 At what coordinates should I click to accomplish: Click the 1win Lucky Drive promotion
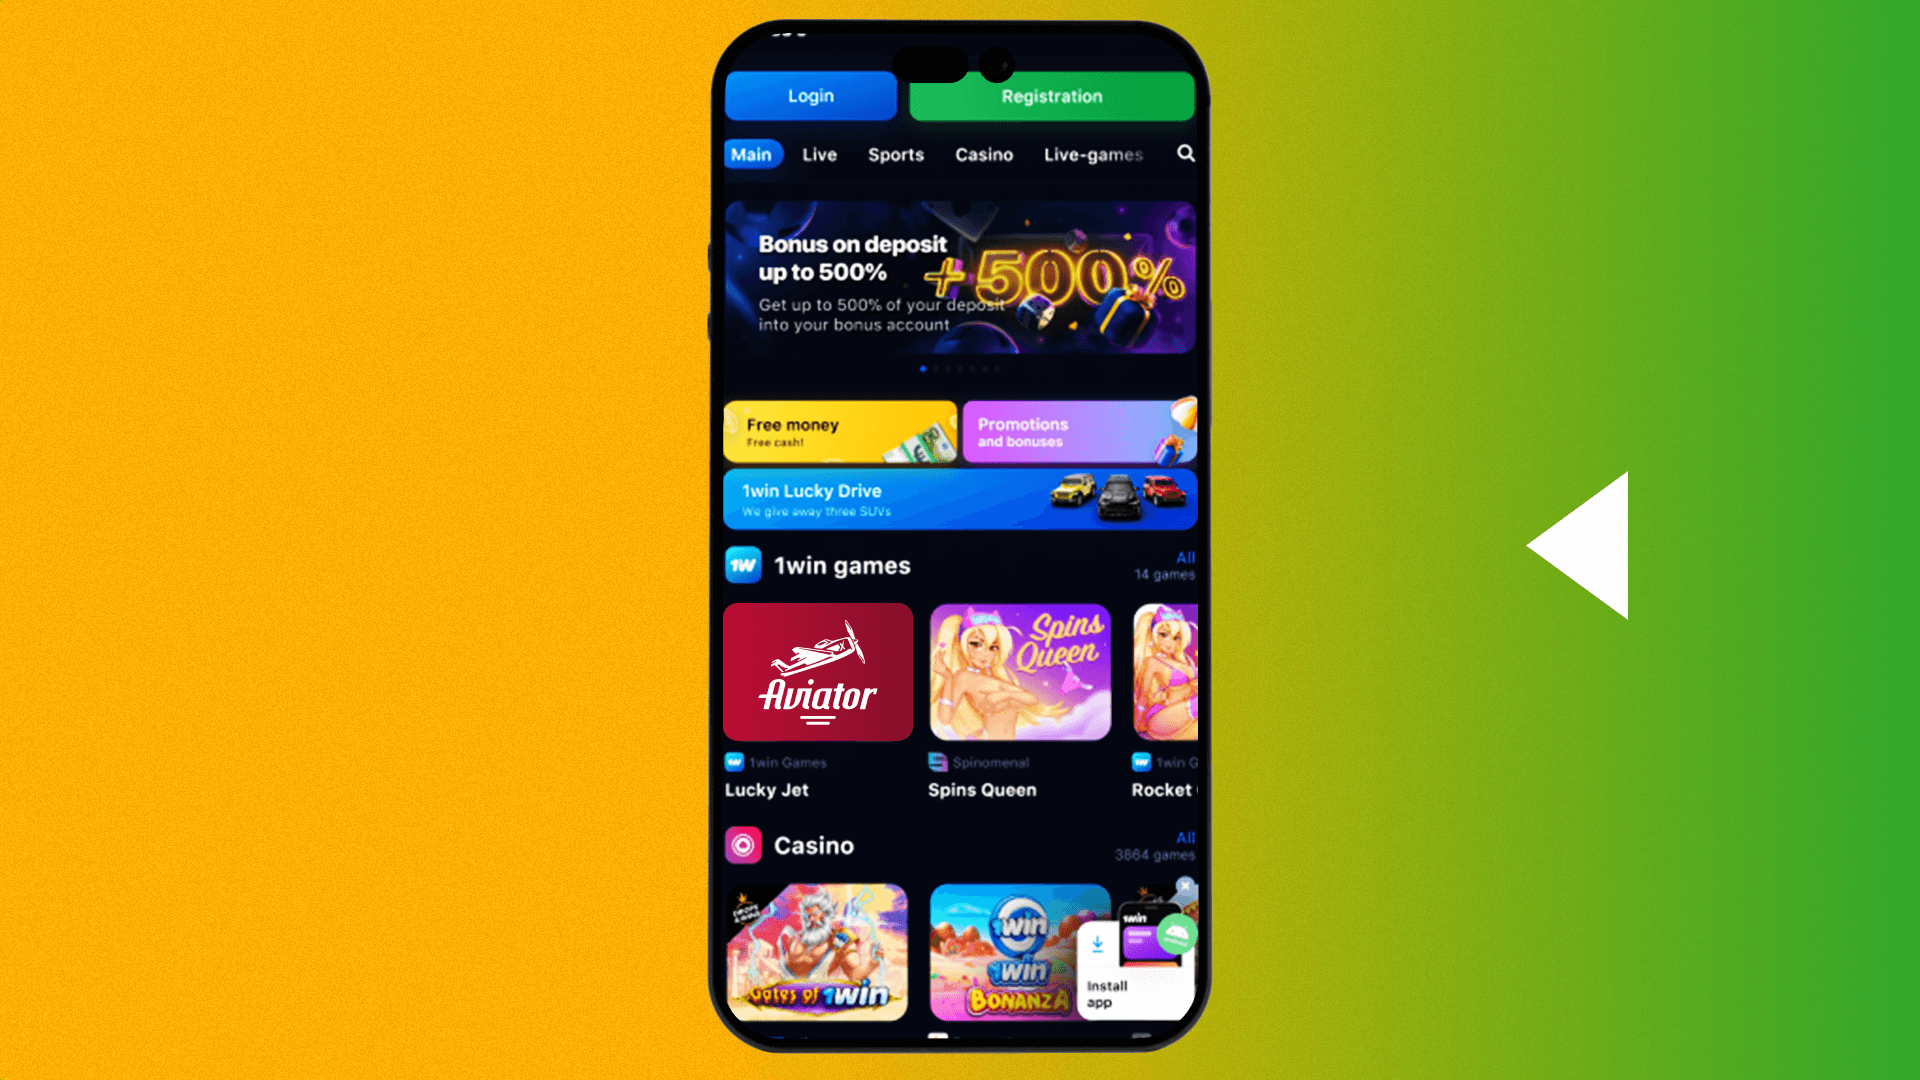pyautogui.click(x=960, y=498)
